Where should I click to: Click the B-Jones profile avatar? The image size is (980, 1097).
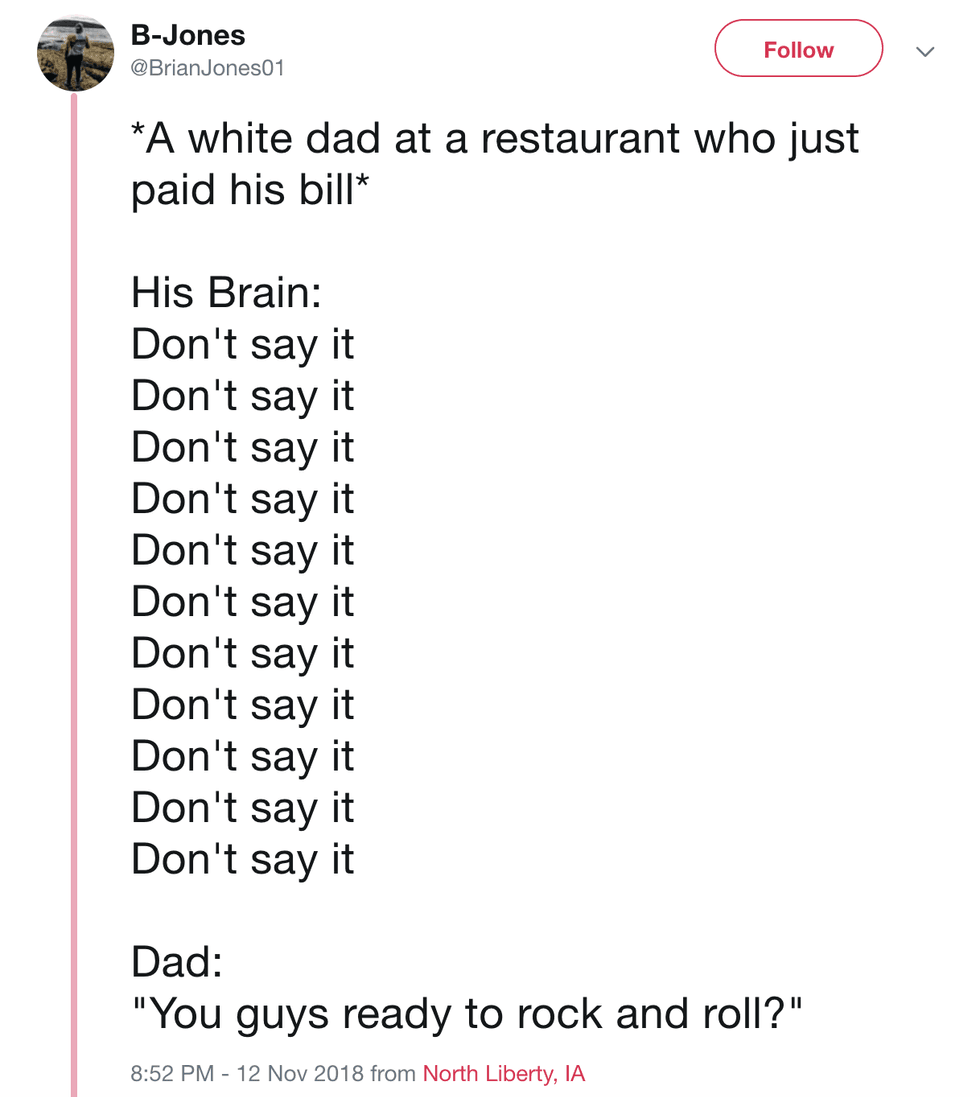click(x=76, y=54)
